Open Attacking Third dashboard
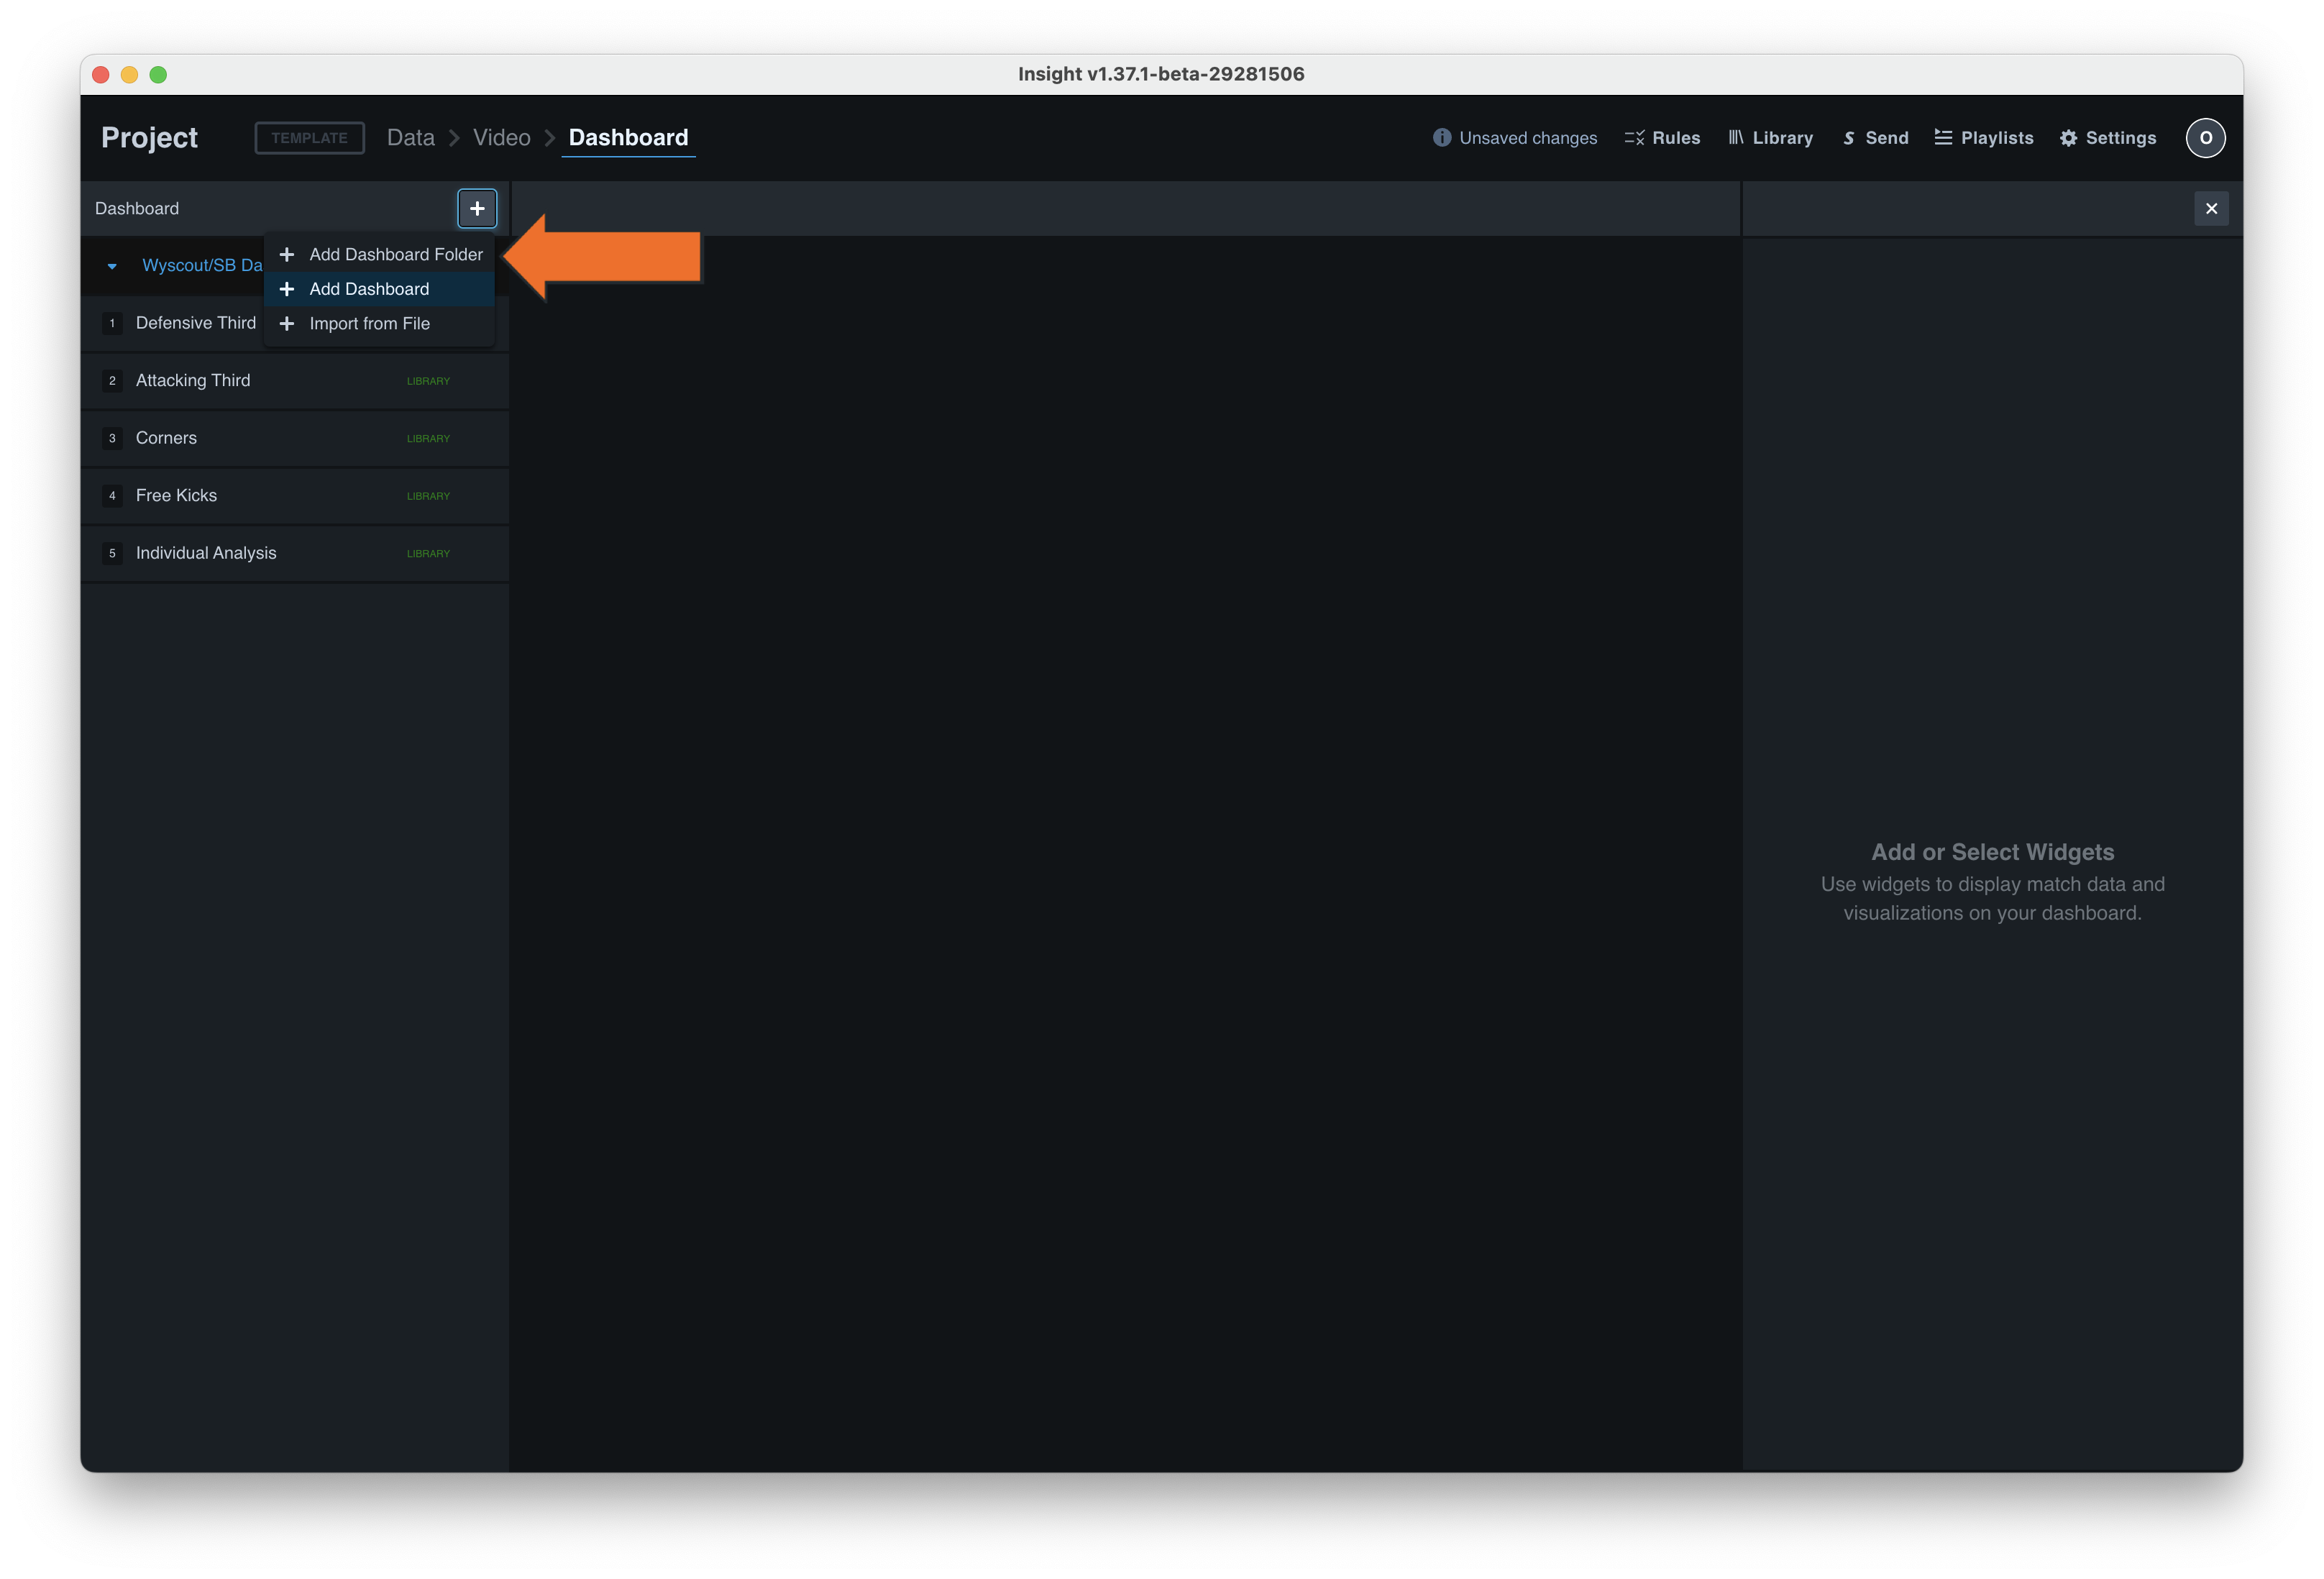The image size is (2324, 1579). [x=295, y=381]
